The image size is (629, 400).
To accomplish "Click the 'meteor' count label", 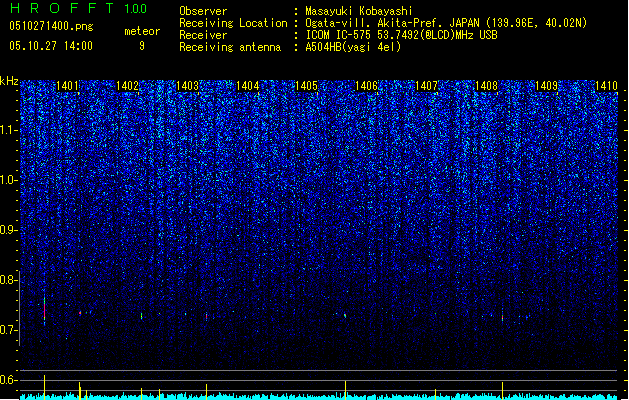I will click(x=142, y=31).
